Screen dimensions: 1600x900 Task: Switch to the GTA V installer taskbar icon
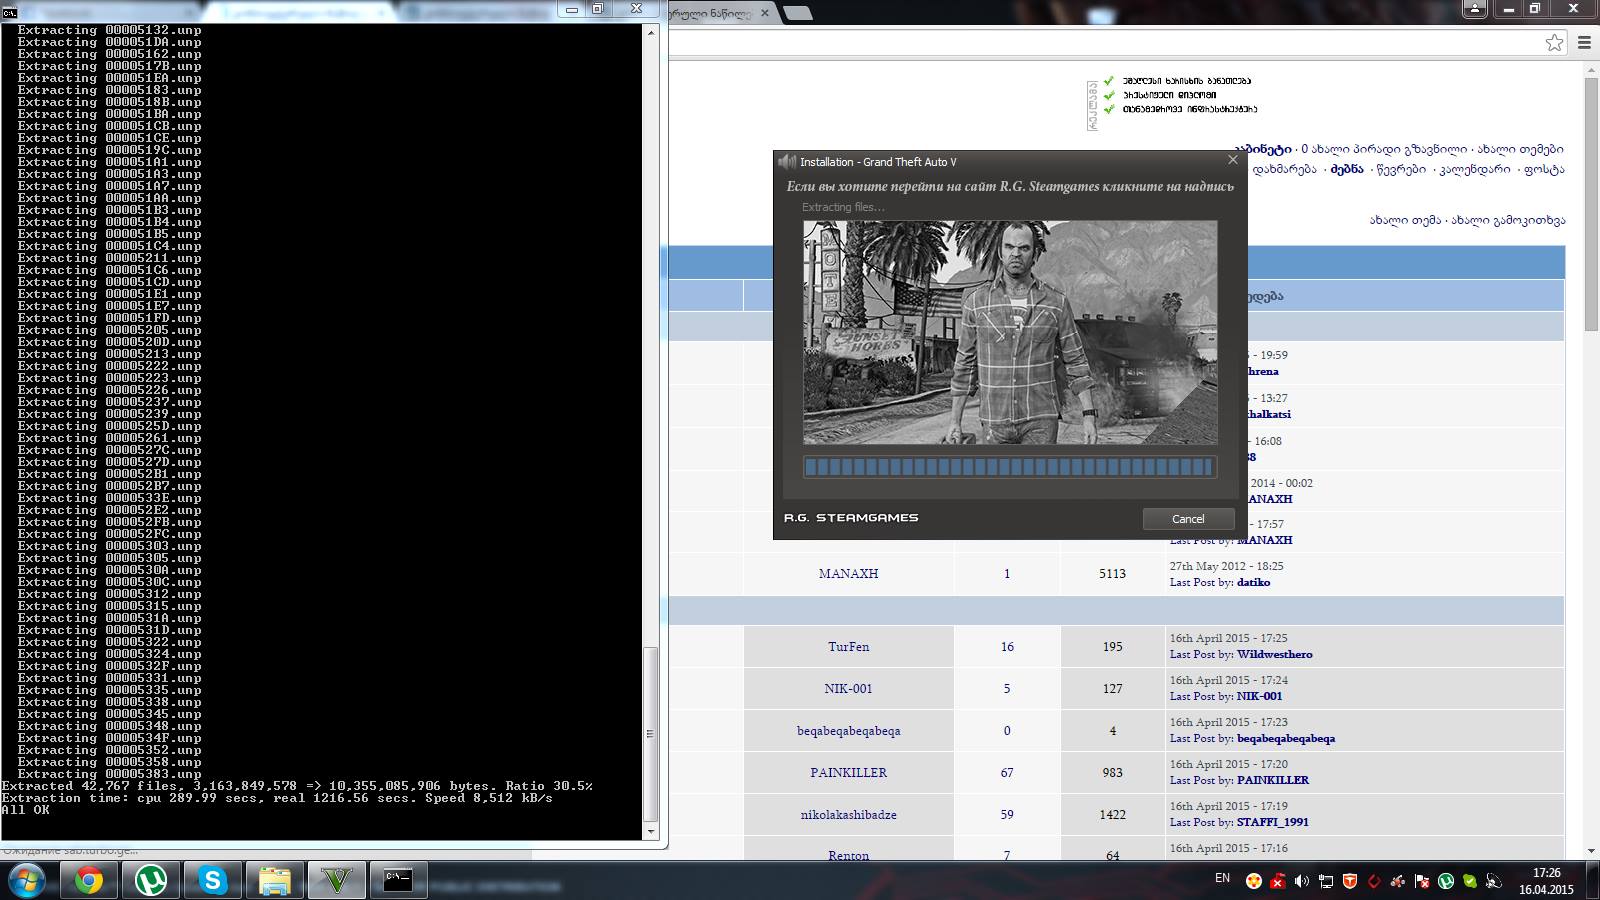click(336, 881)
